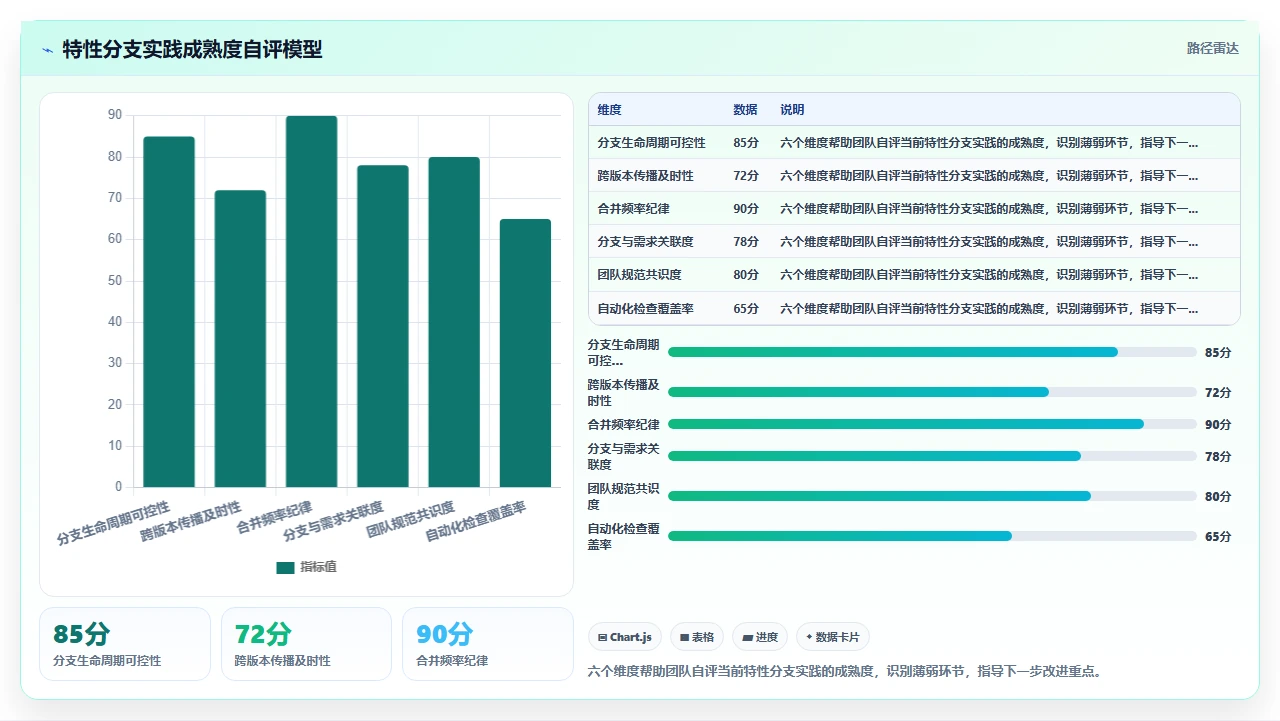Select the 表格 tag chip
The width and height of the screenshot is (1280, 721).
(697, 637)
